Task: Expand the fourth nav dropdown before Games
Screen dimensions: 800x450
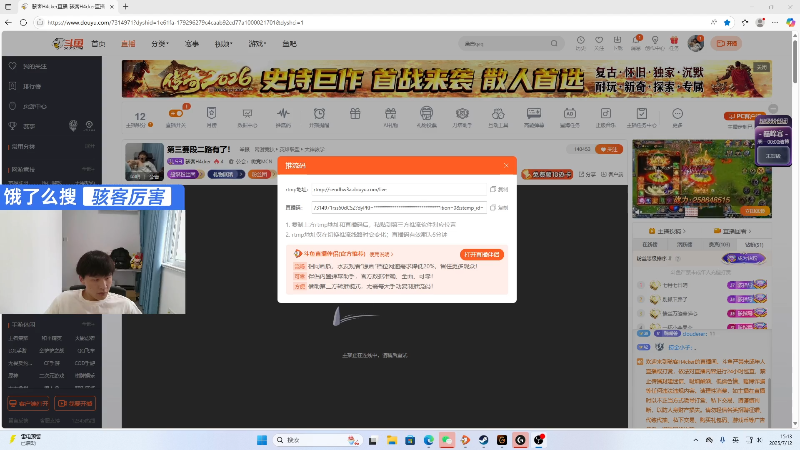Action: [223, 44]
